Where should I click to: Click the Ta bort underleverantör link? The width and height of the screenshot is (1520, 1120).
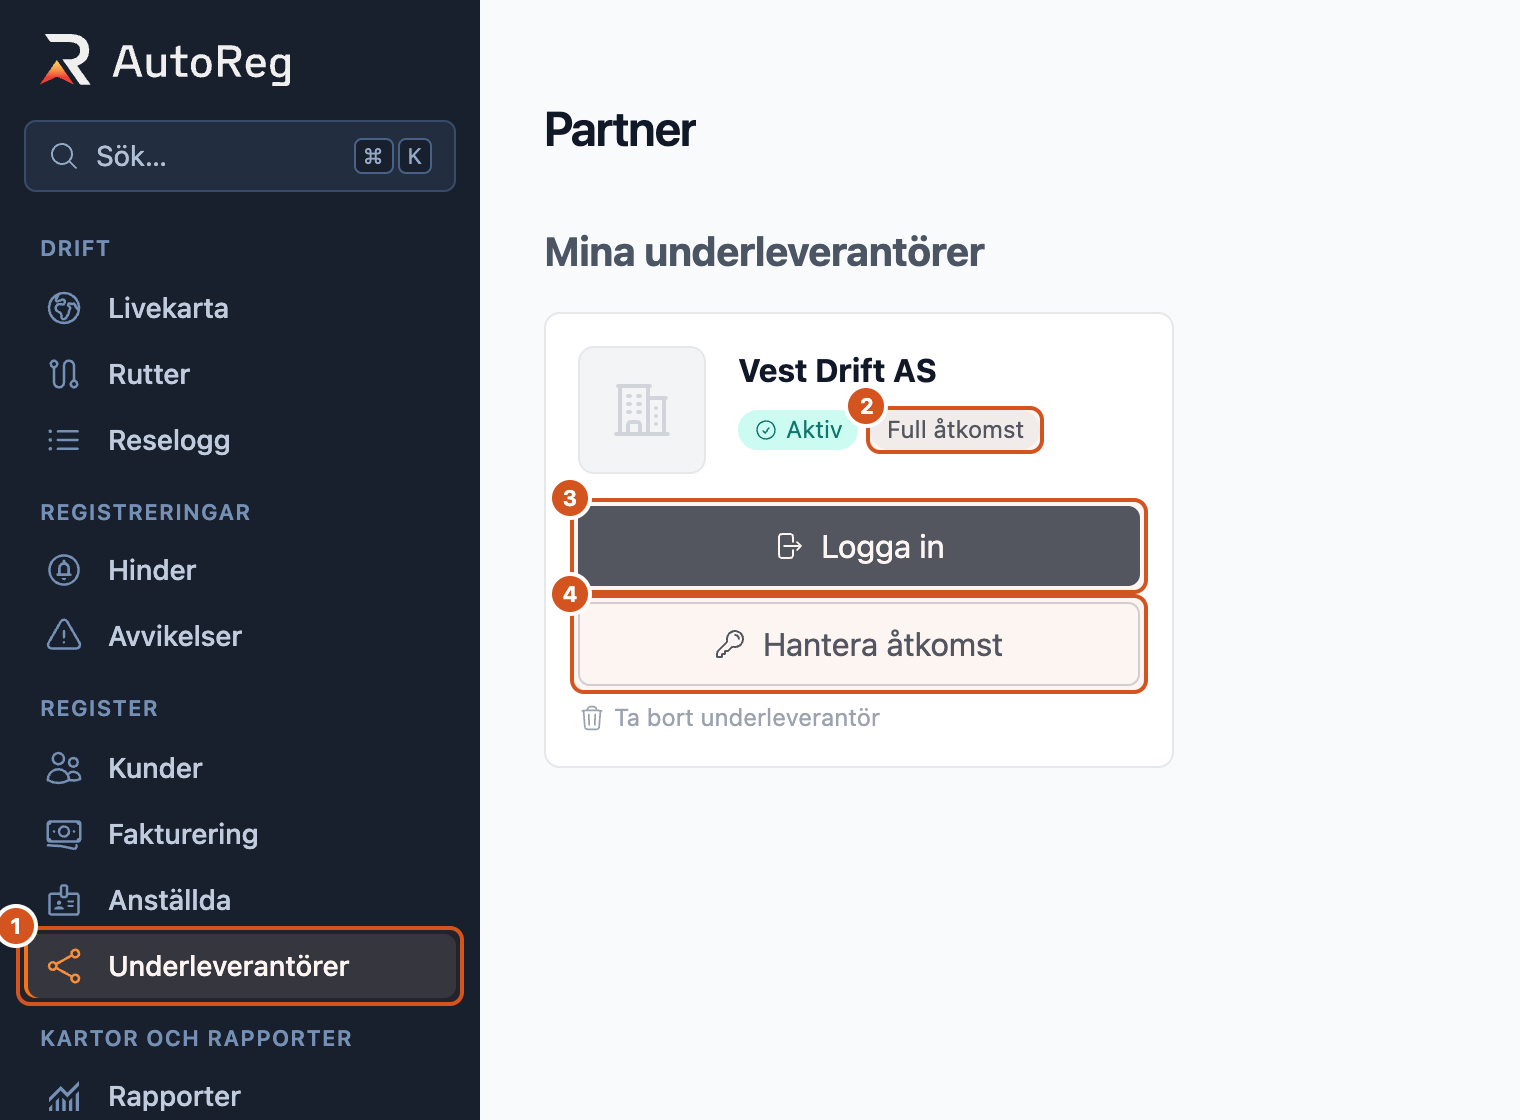(x=731, y=718)
